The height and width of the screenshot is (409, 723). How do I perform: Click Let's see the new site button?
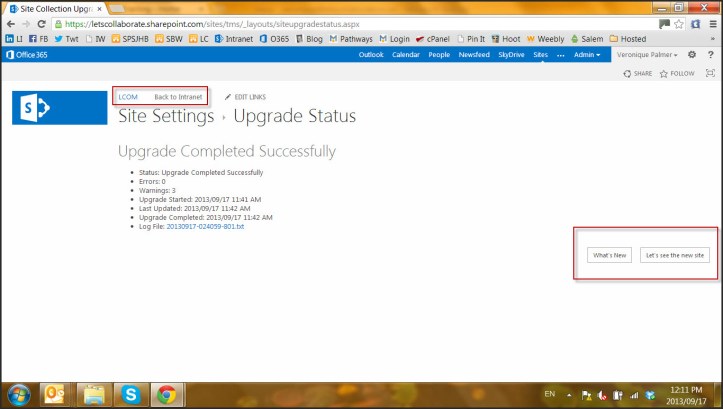675,255
